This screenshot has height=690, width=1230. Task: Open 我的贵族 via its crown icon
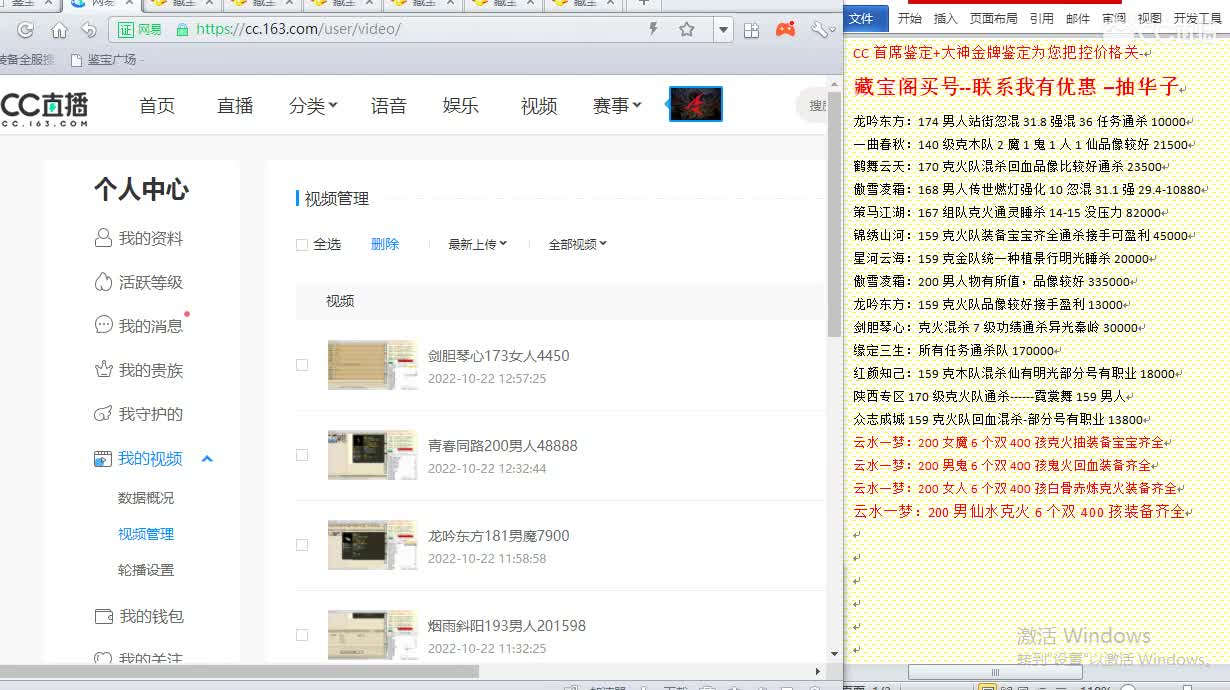pos(102,370)
